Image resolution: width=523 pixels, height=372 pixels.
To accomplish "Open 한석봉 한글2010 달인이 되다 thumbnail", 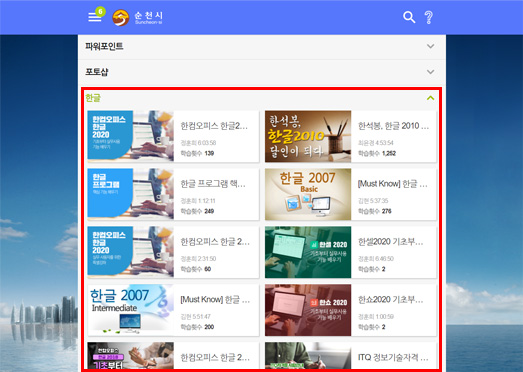I will 308,136.
